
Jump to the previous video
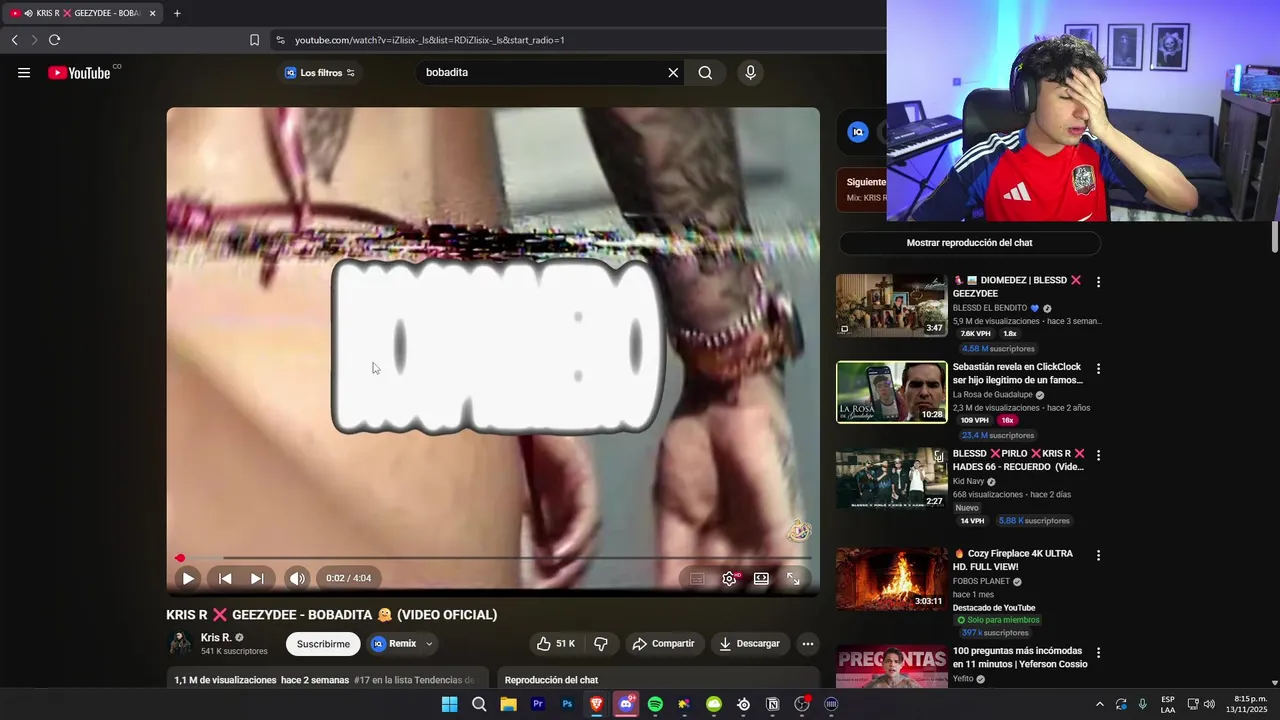coord(225,578)
